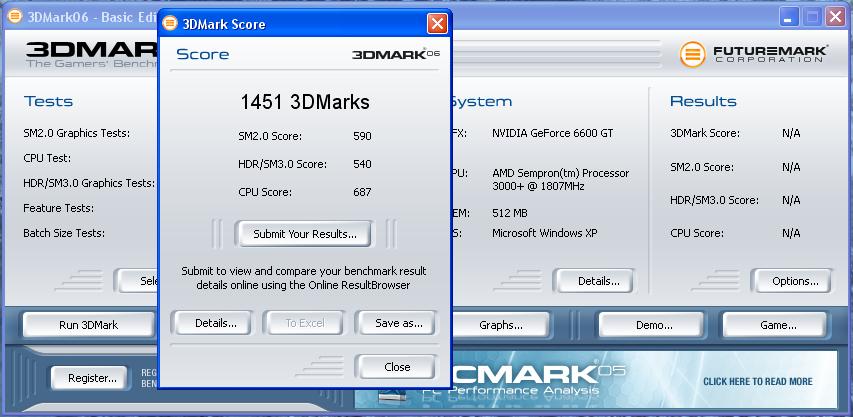Click HDR/SM3.0 Score value 540

pos(362,164)
